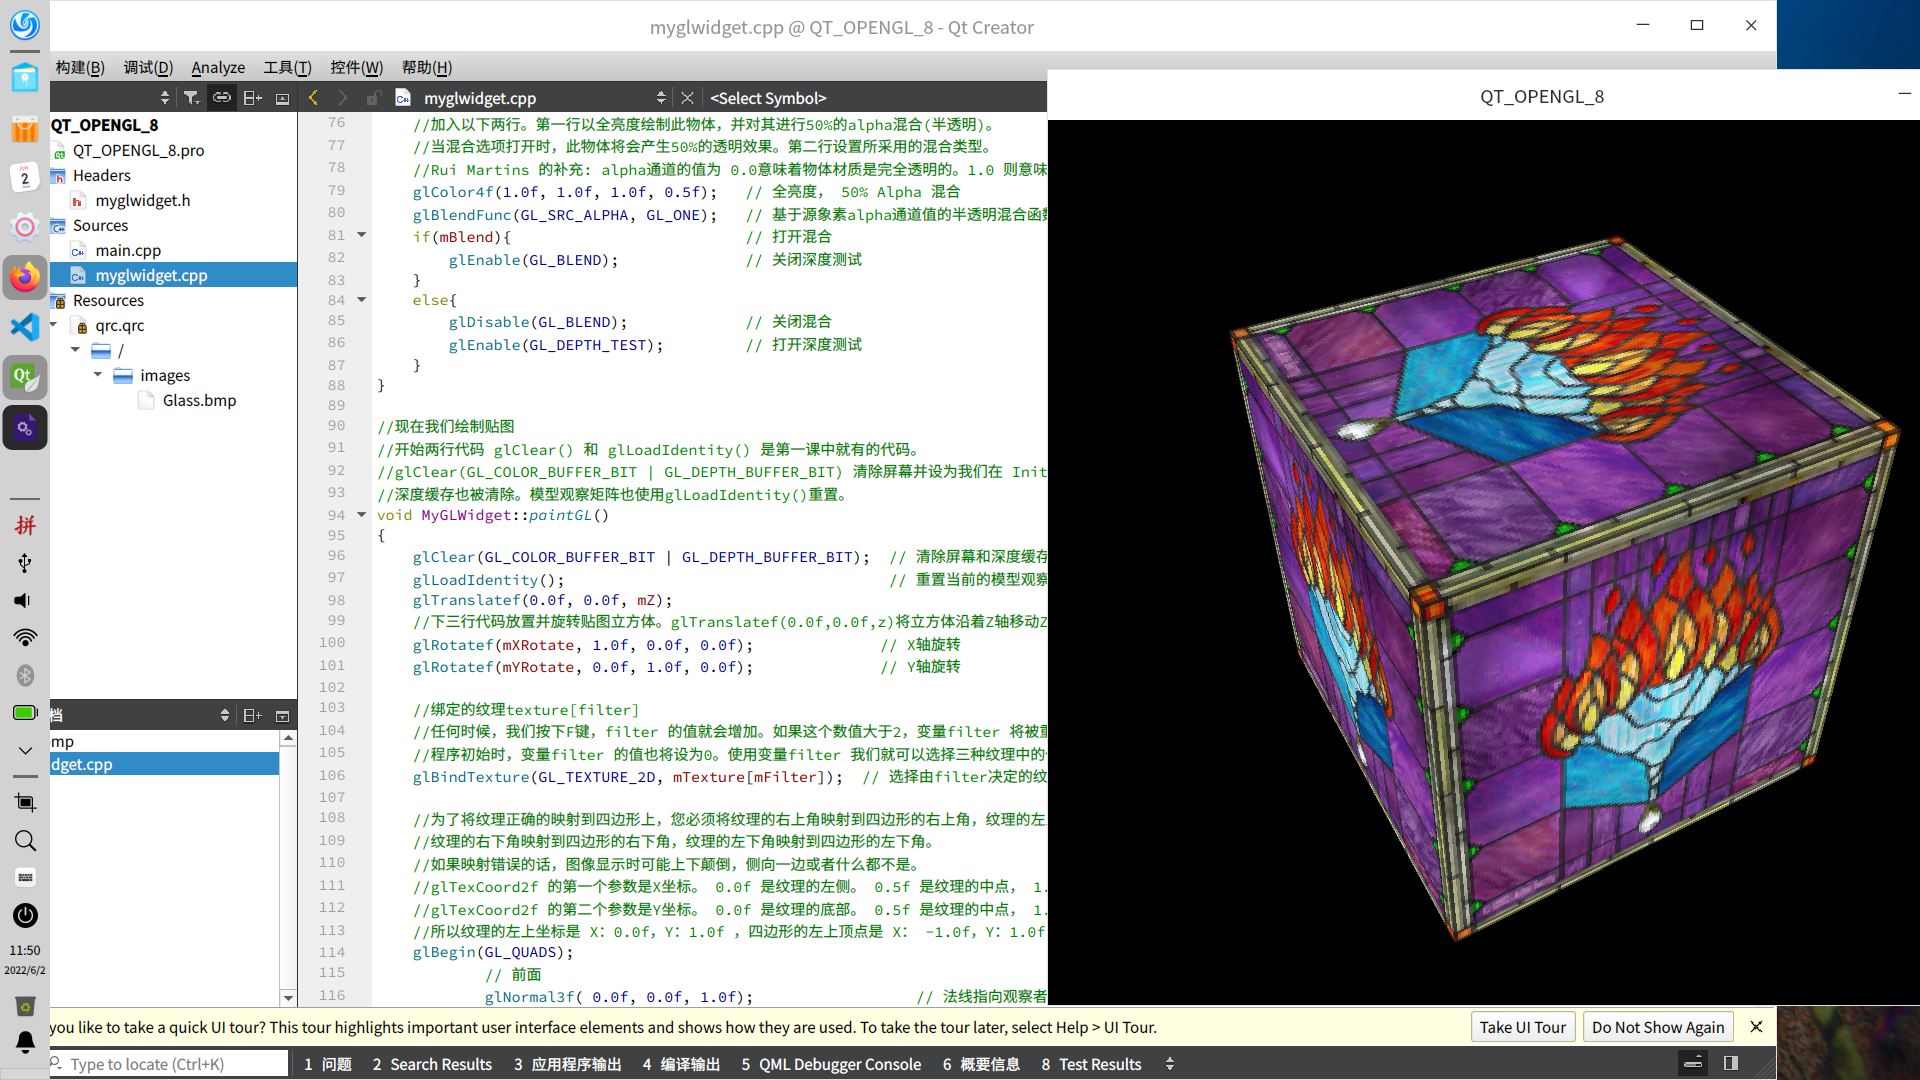The width and height of the screenshot is (1920, 1080).
Task: Go back with the yellow left arrow
Action: [x=314, y=98]
